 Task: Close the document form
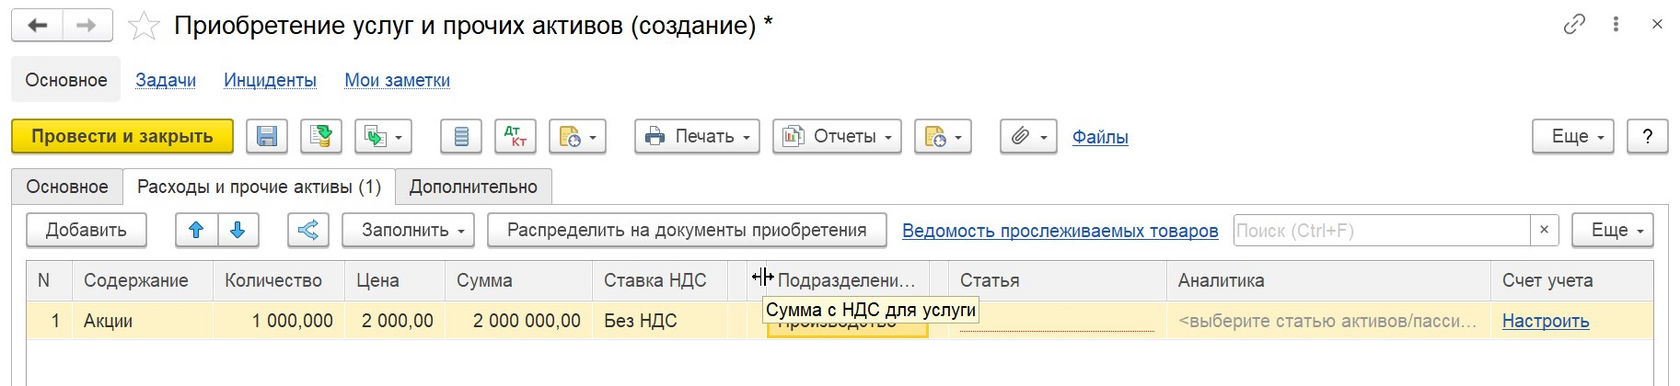pyautogui.click(x=1657, y=25)
